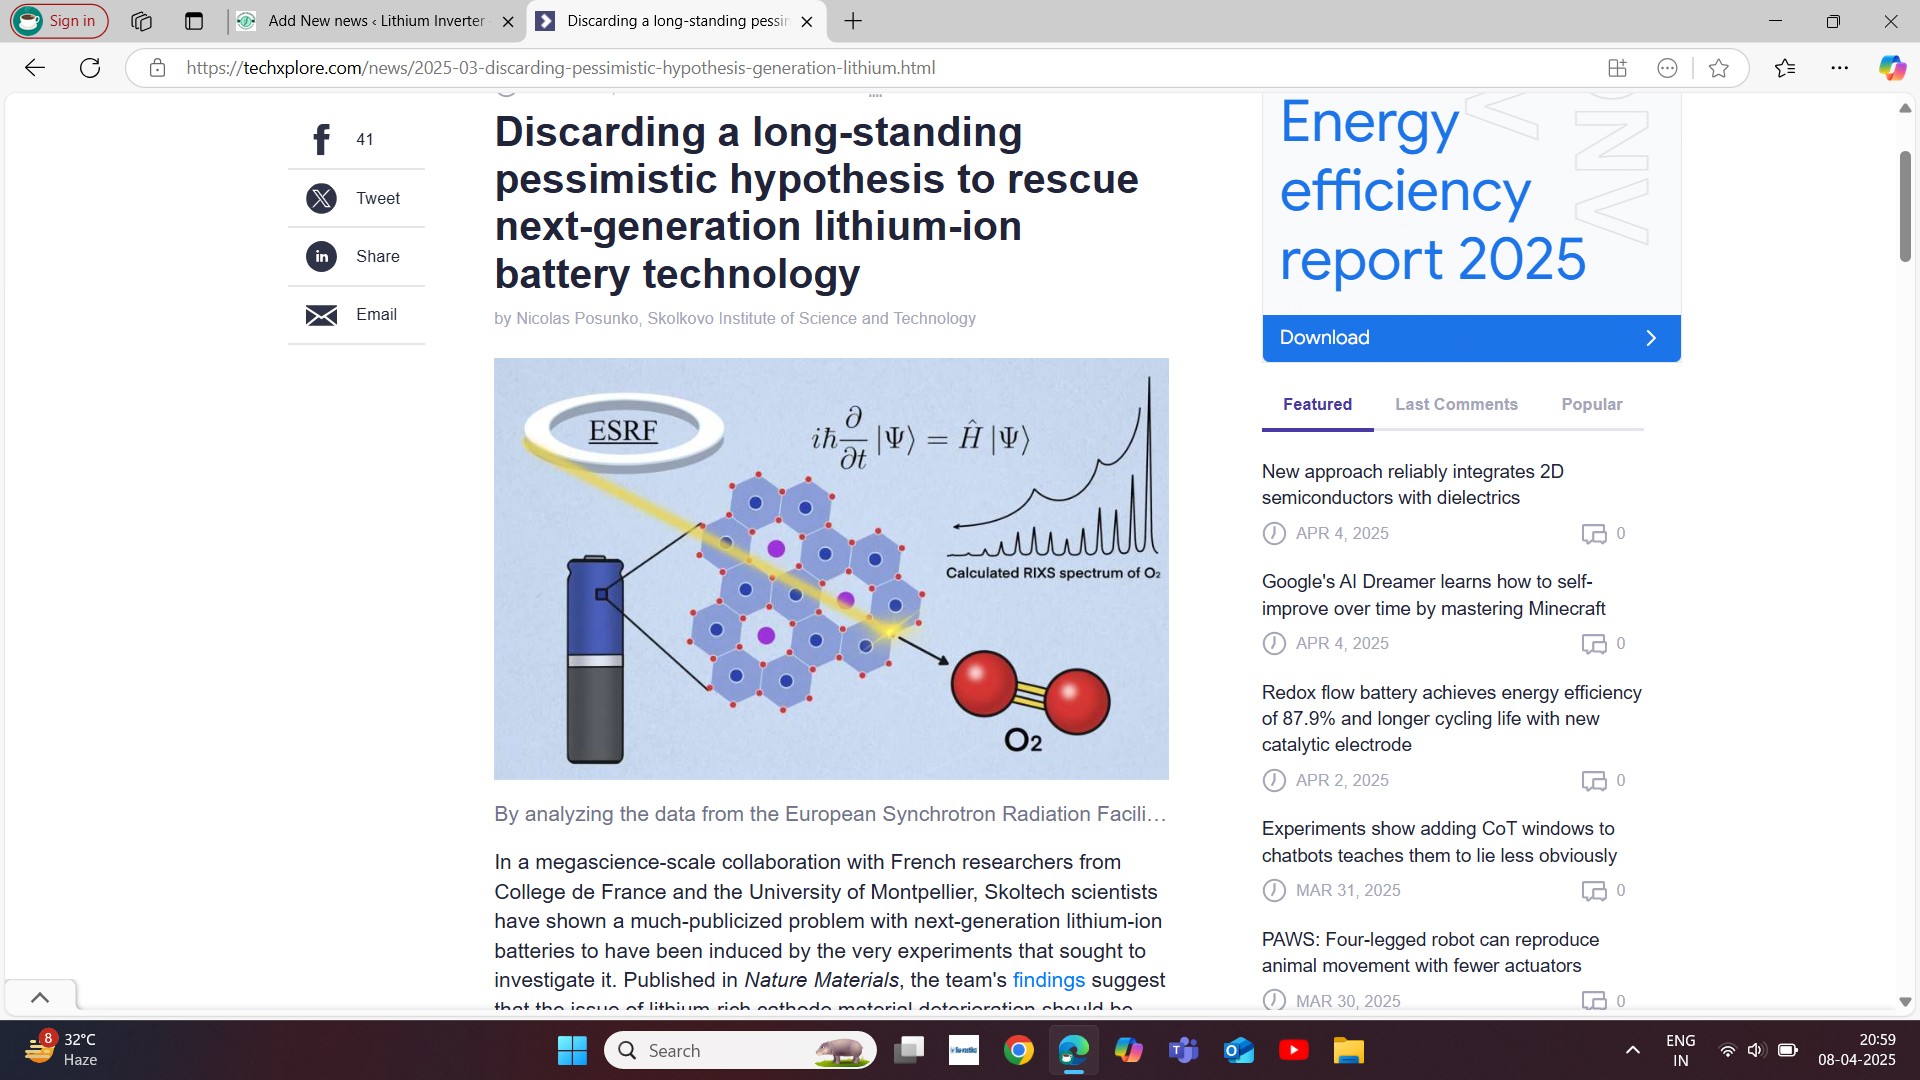The width and height of the screenshot is (1920, 1080).
Task: Open the Copilot sidebar in Edge
Action: click(1891, 68)
